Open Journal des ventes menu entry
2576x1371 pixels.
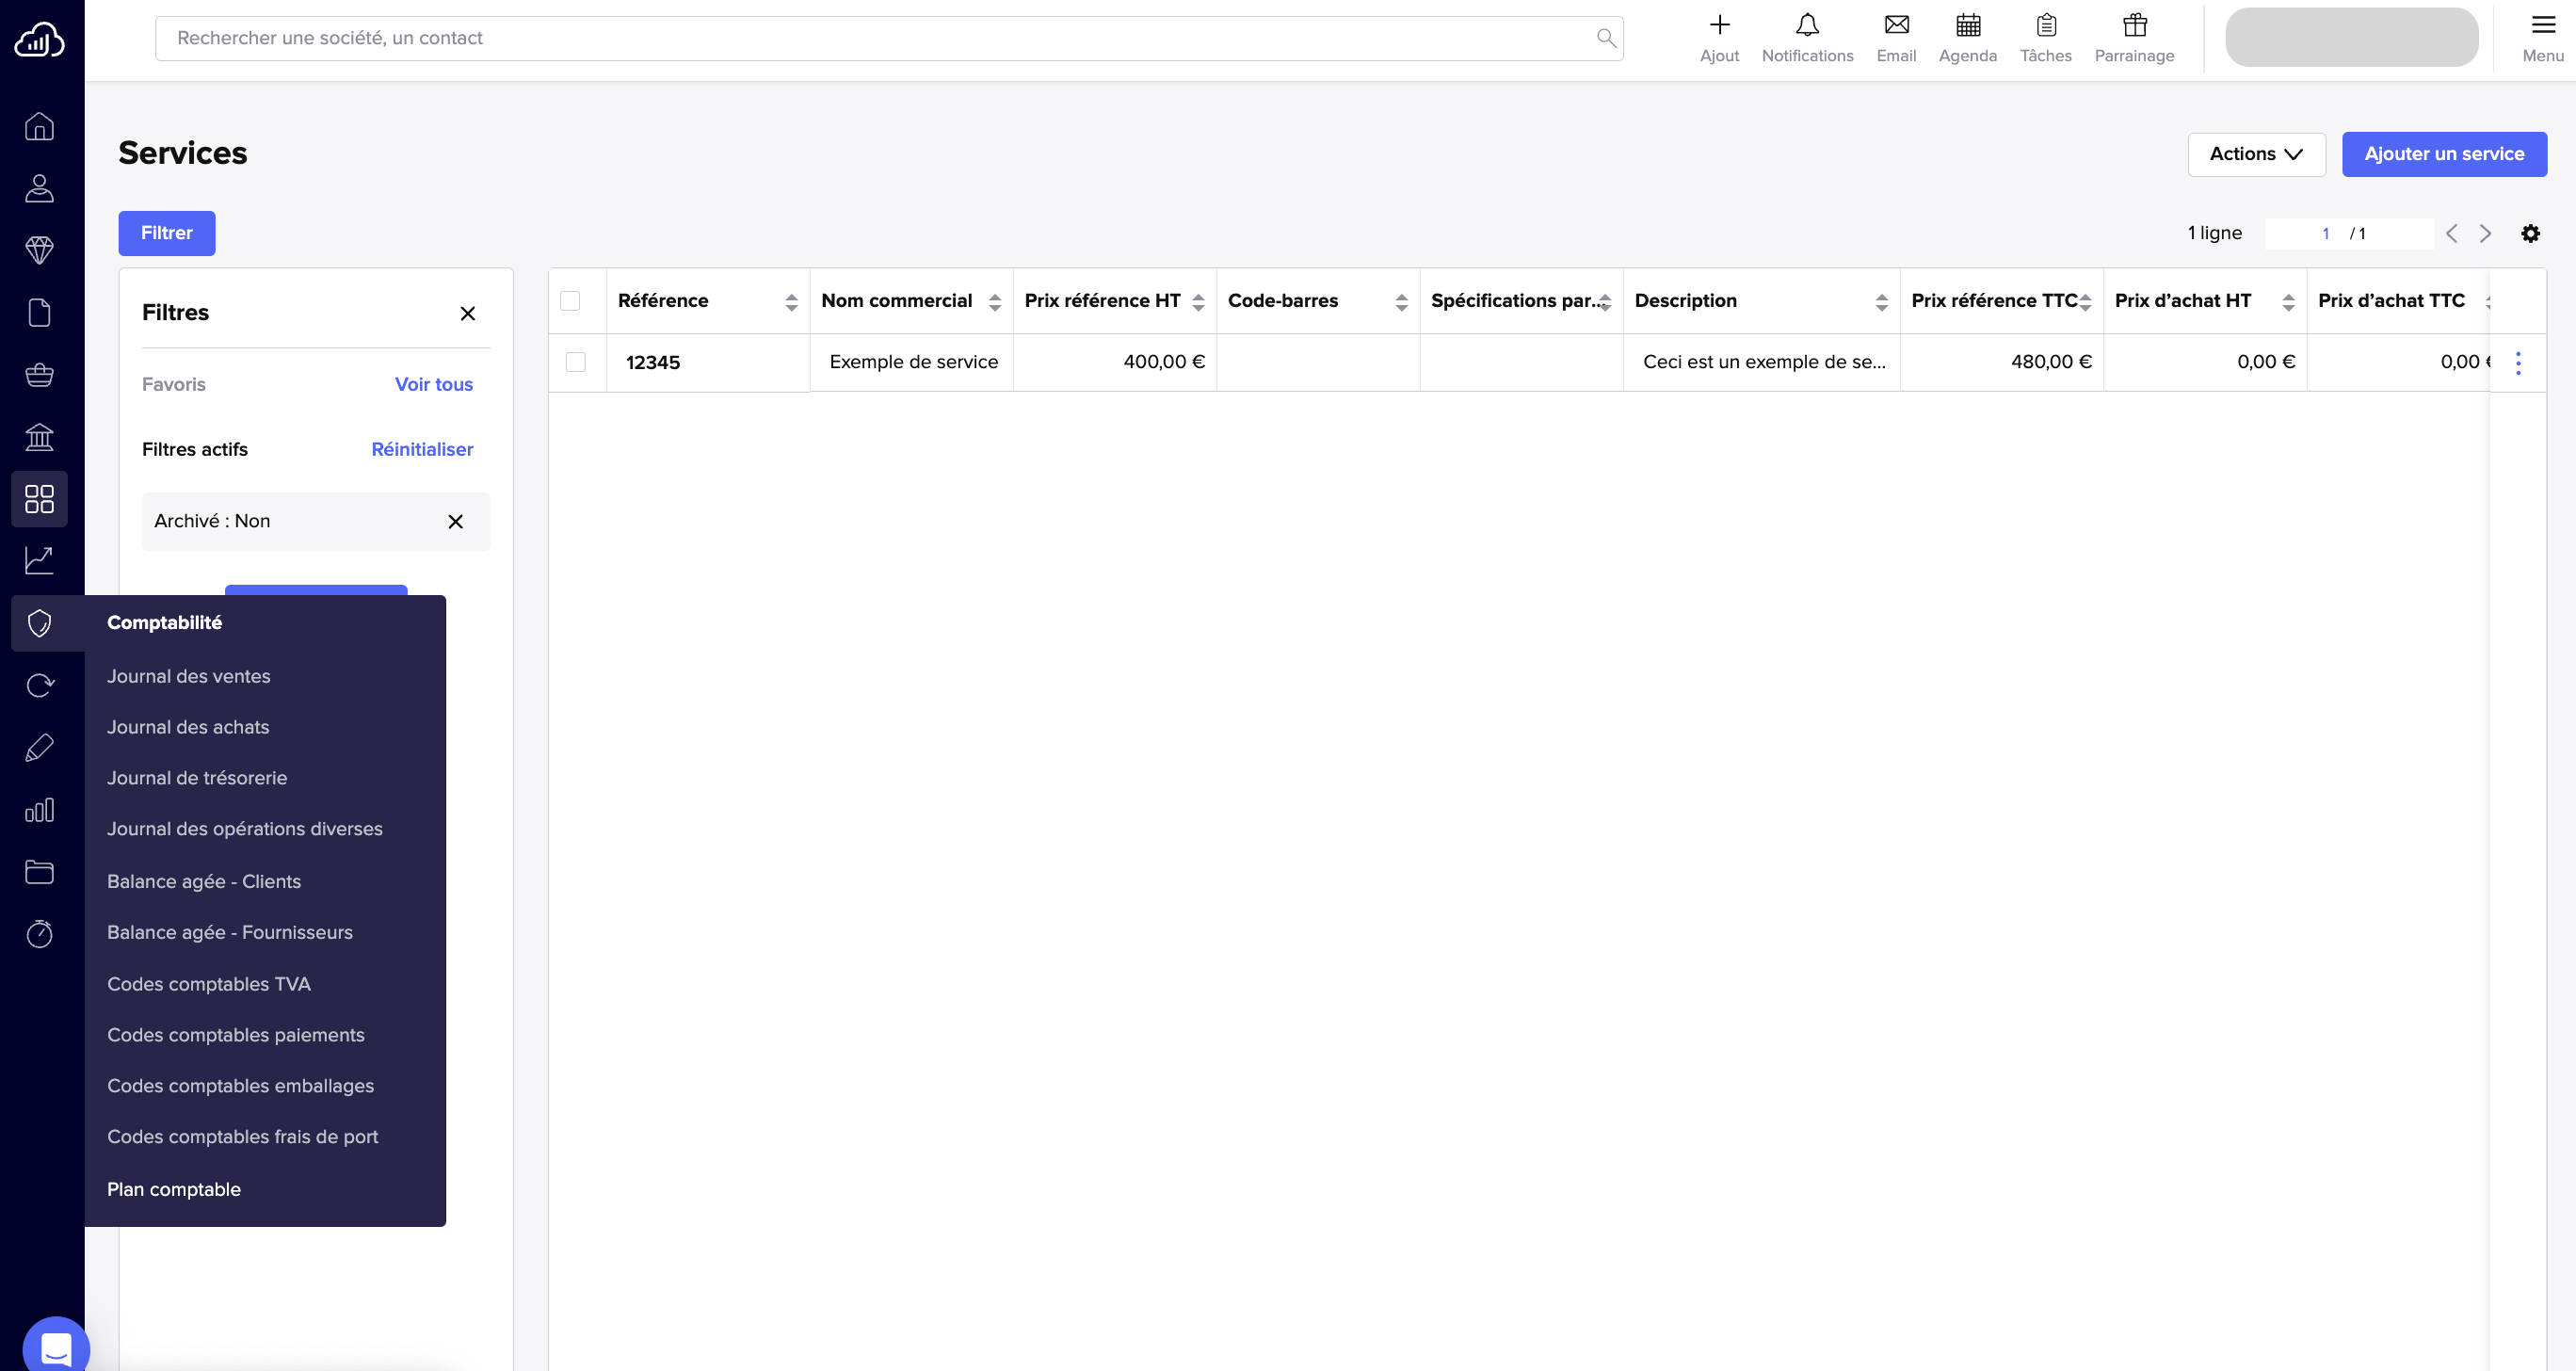click(x=188, y=676)
